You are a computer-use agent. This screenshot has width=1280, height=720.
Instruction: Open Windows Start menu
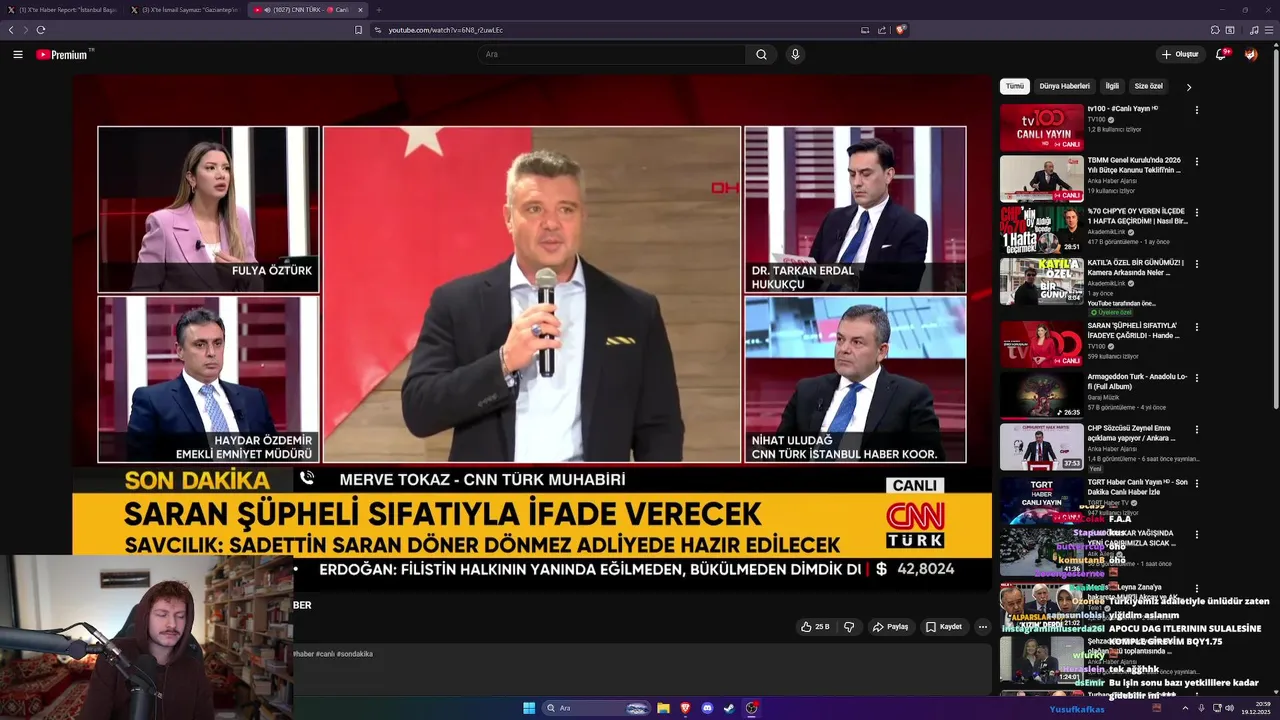[x=529, y=708]
